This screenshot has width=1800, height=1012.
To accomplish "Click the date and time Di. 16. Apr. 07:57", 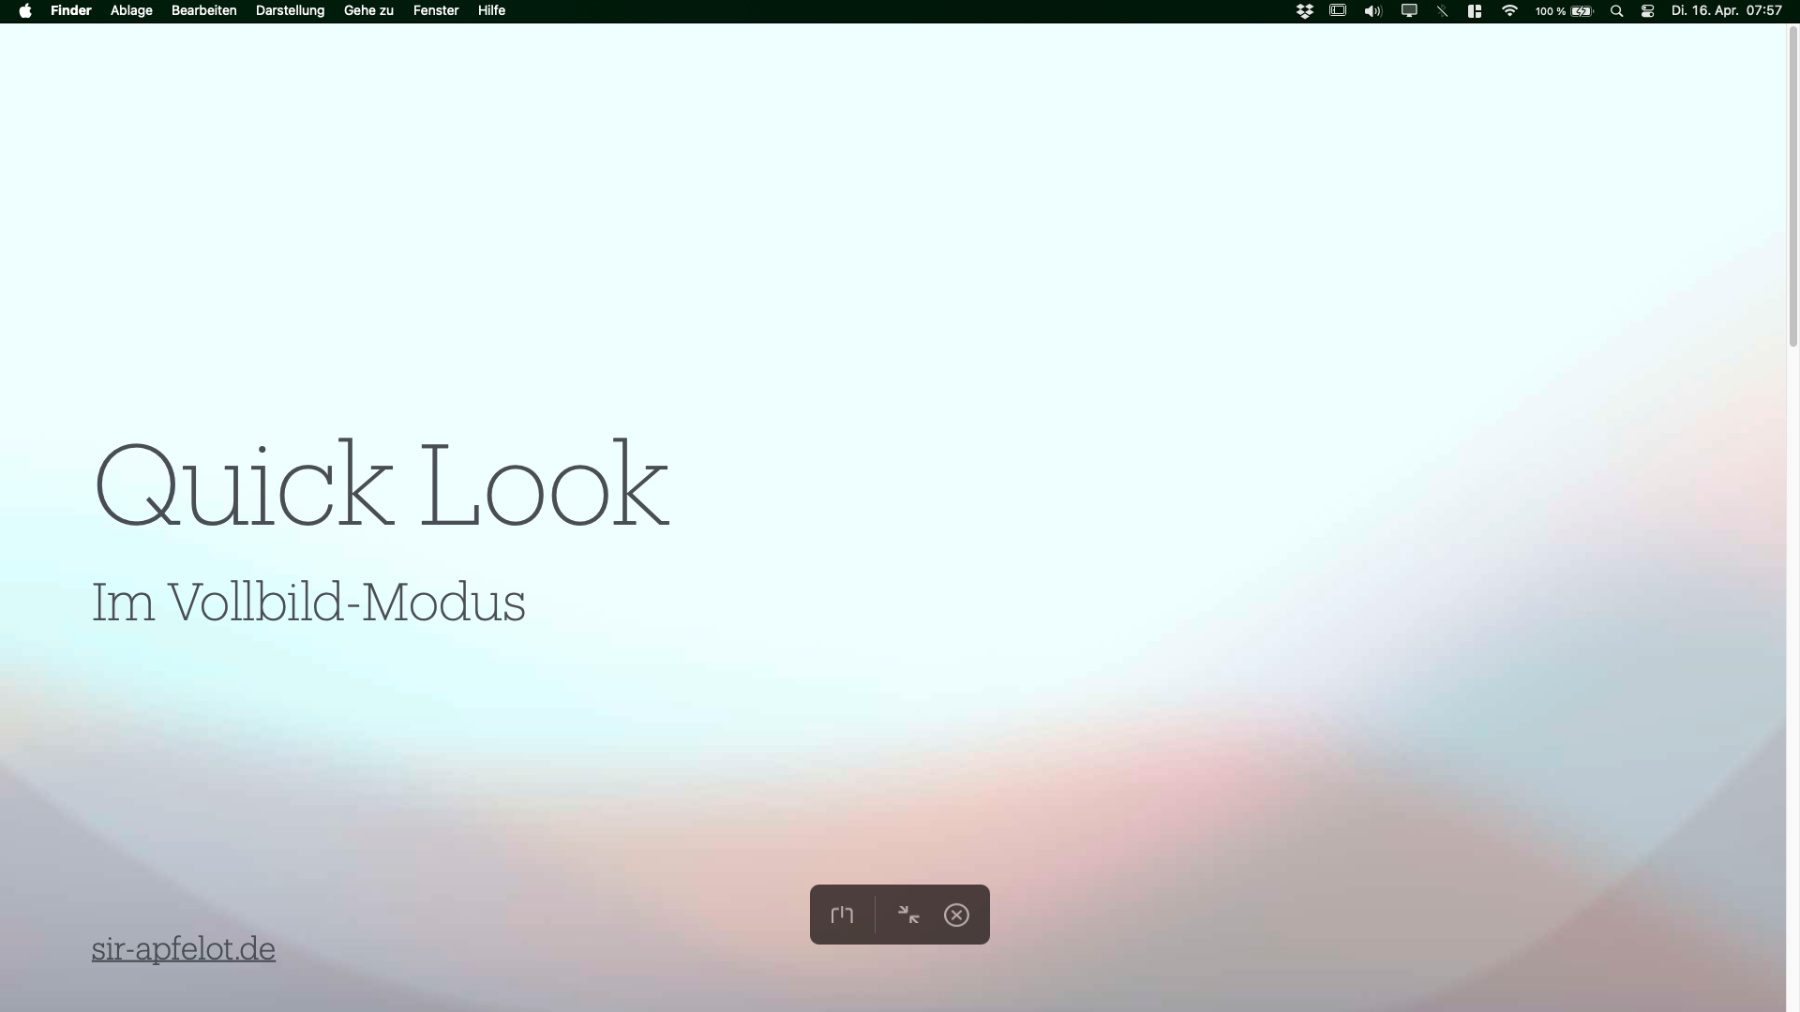I will tap(1726, 11).
